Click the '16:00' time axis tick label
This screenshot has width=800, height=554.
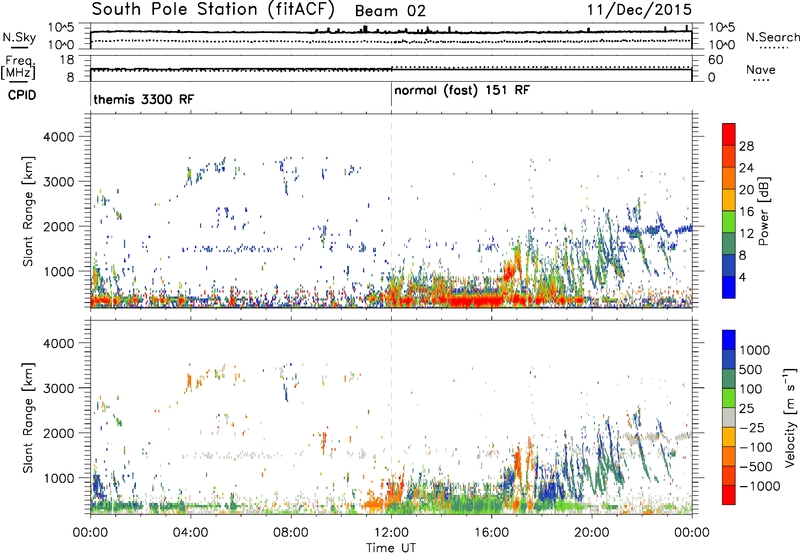[491, 533]
